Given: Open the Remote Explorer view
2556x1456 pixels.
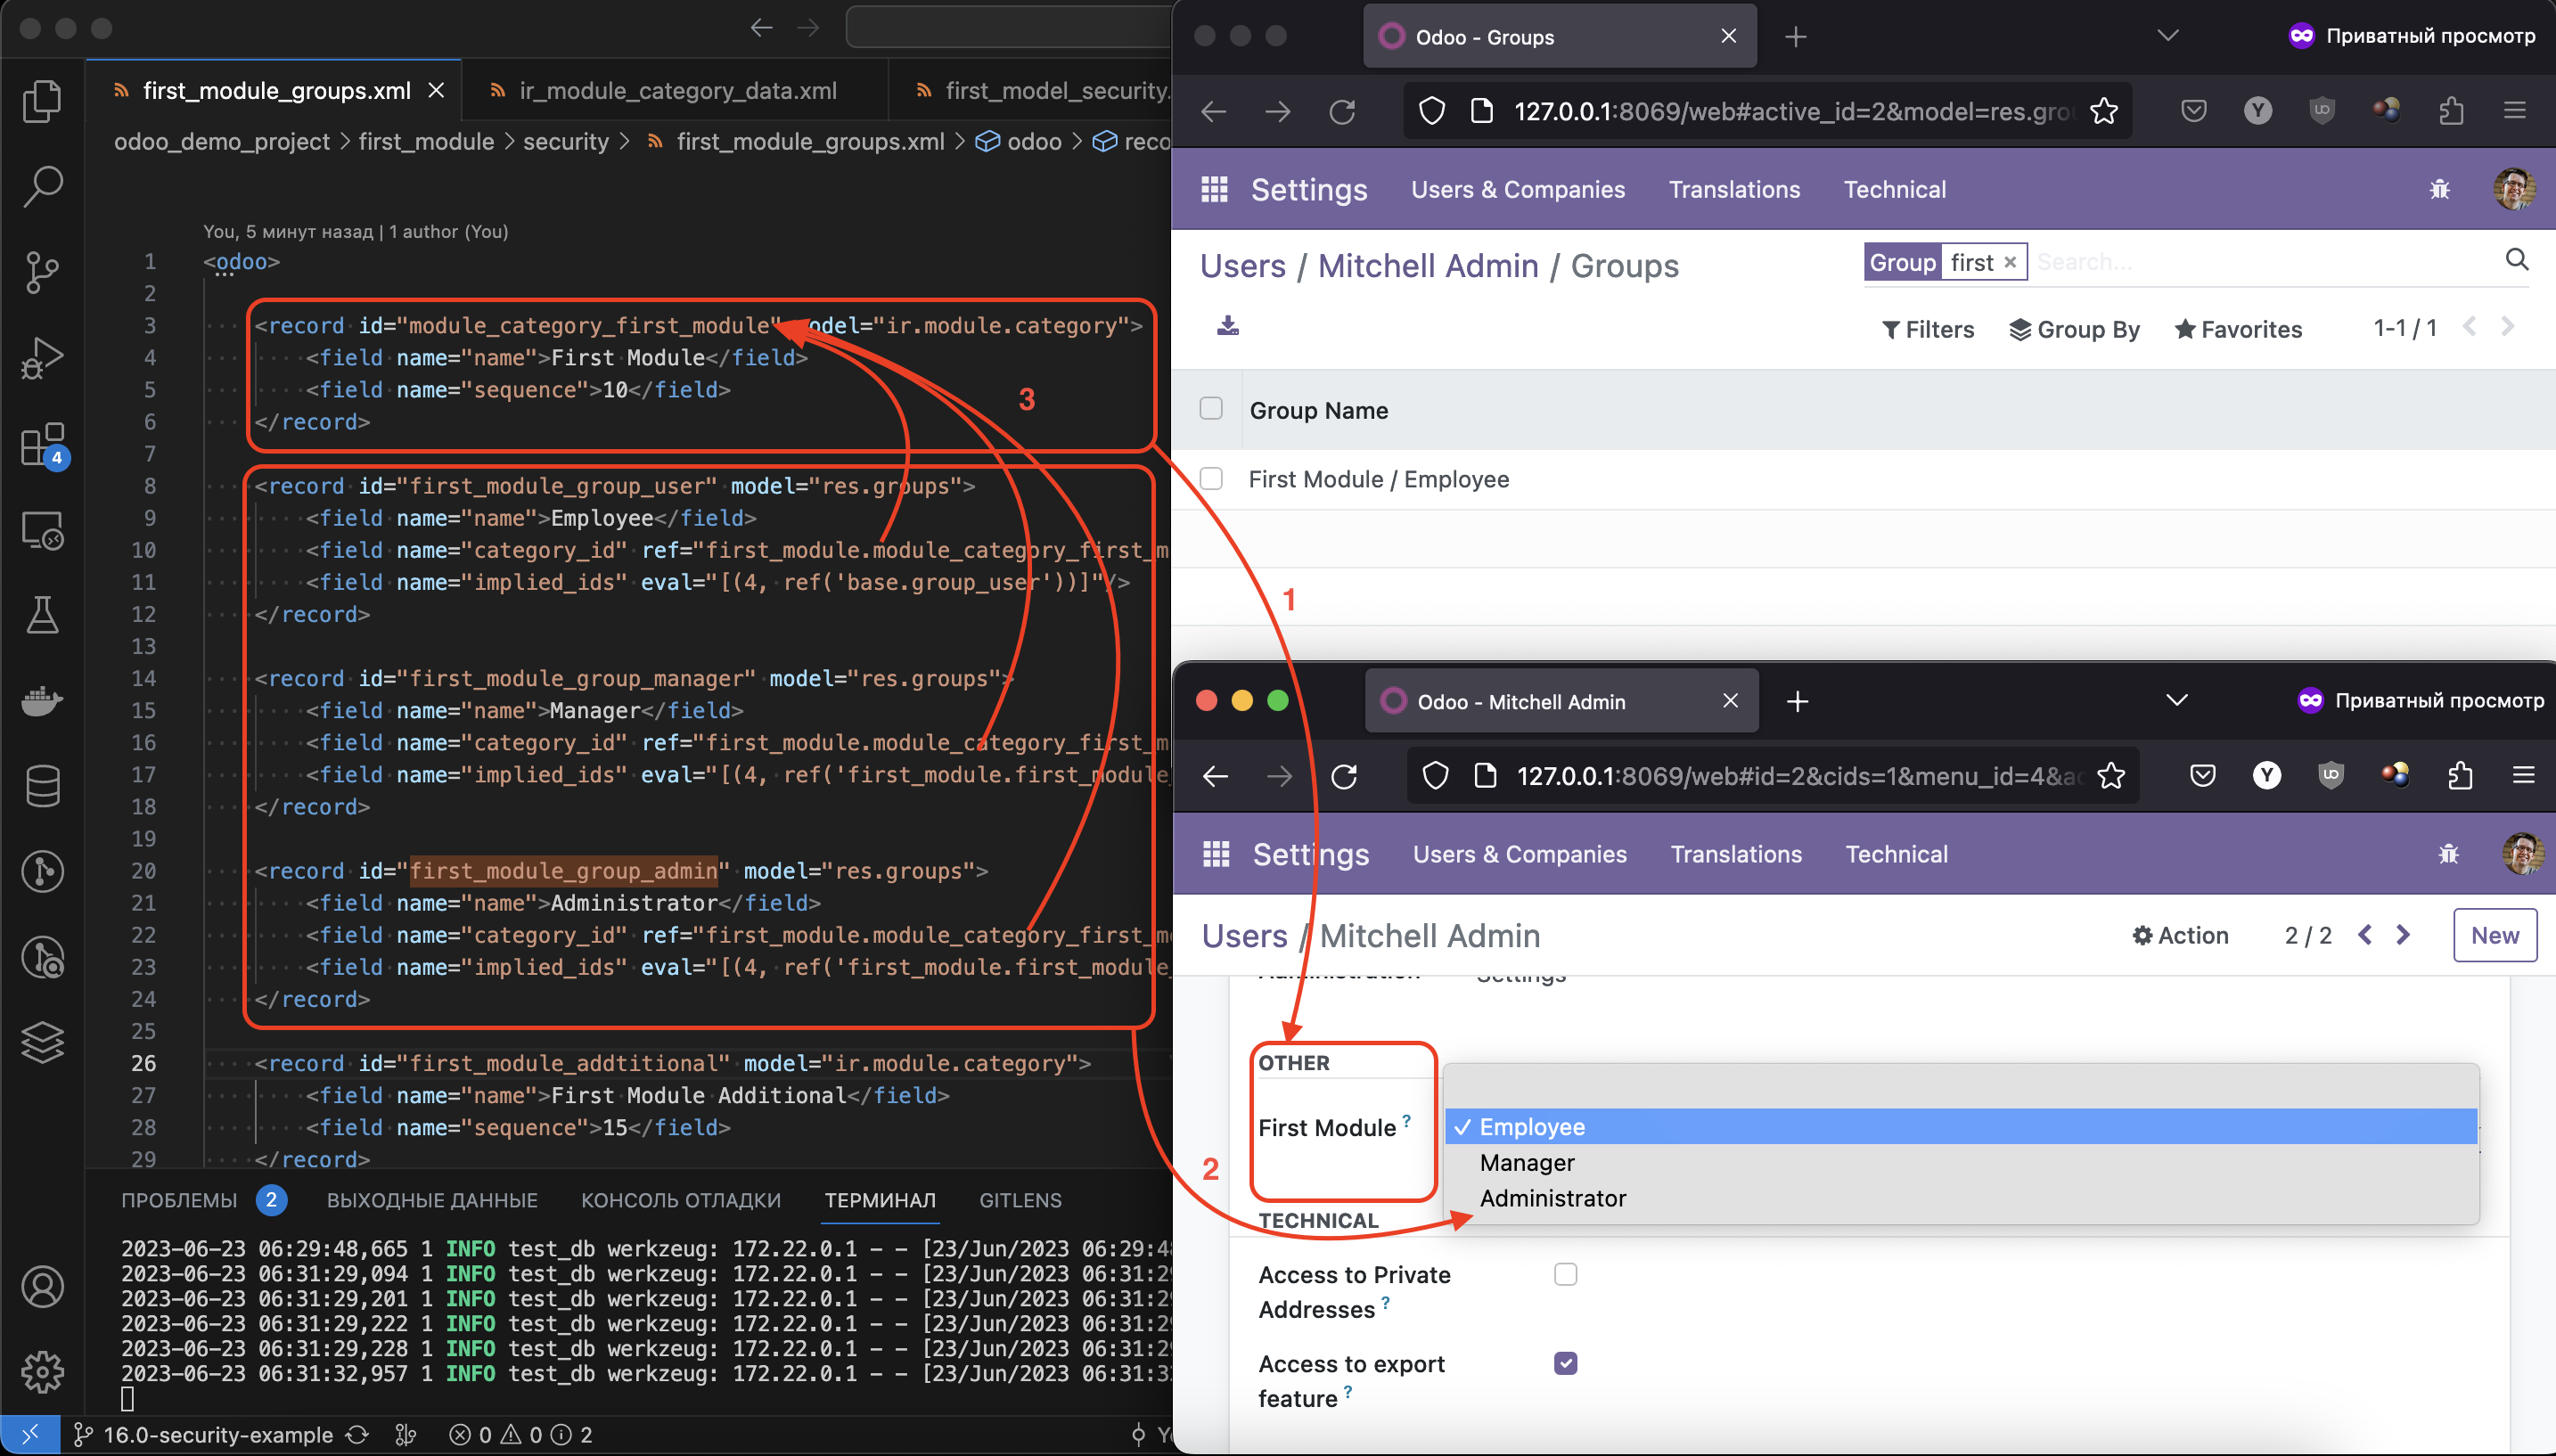Looking at the screenshot, I should (x=42, y=530).
